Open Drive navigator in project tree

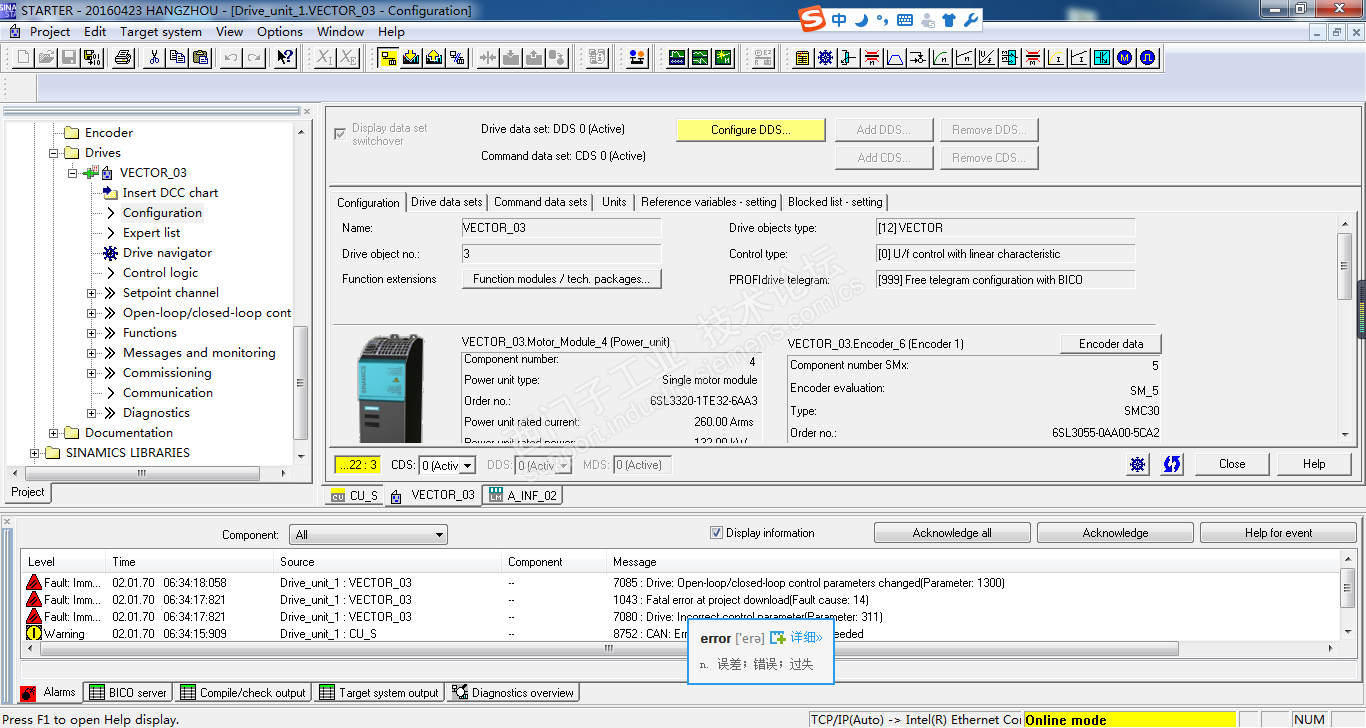pyautogui.click(x=167, y=253)
